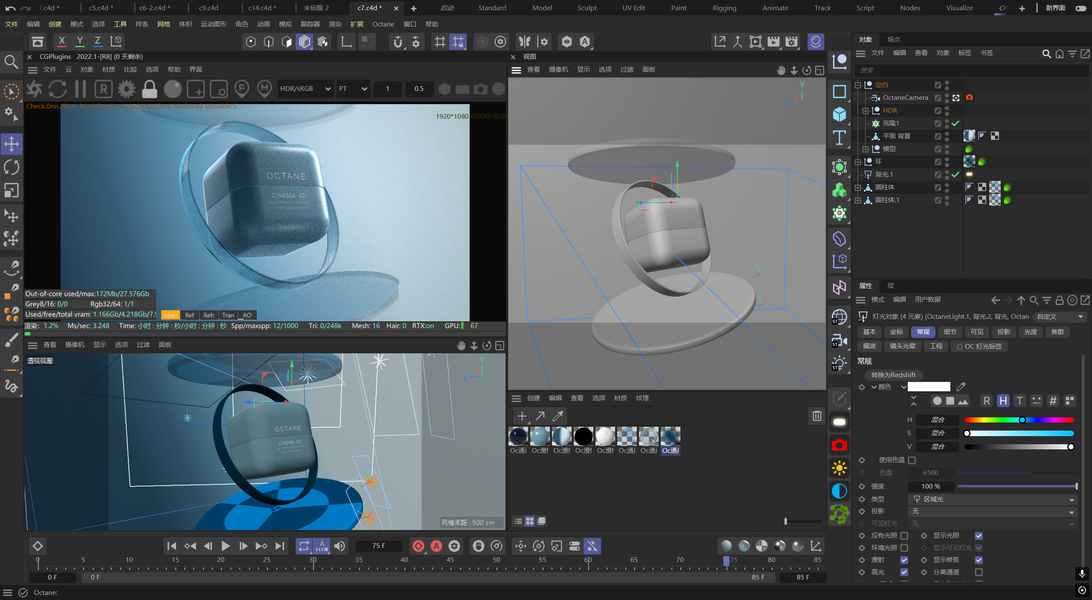Toggle X axis lock in top toolbar
Image resolution: width=1092 pixels, height=600 pixels.
click(62, 42)
